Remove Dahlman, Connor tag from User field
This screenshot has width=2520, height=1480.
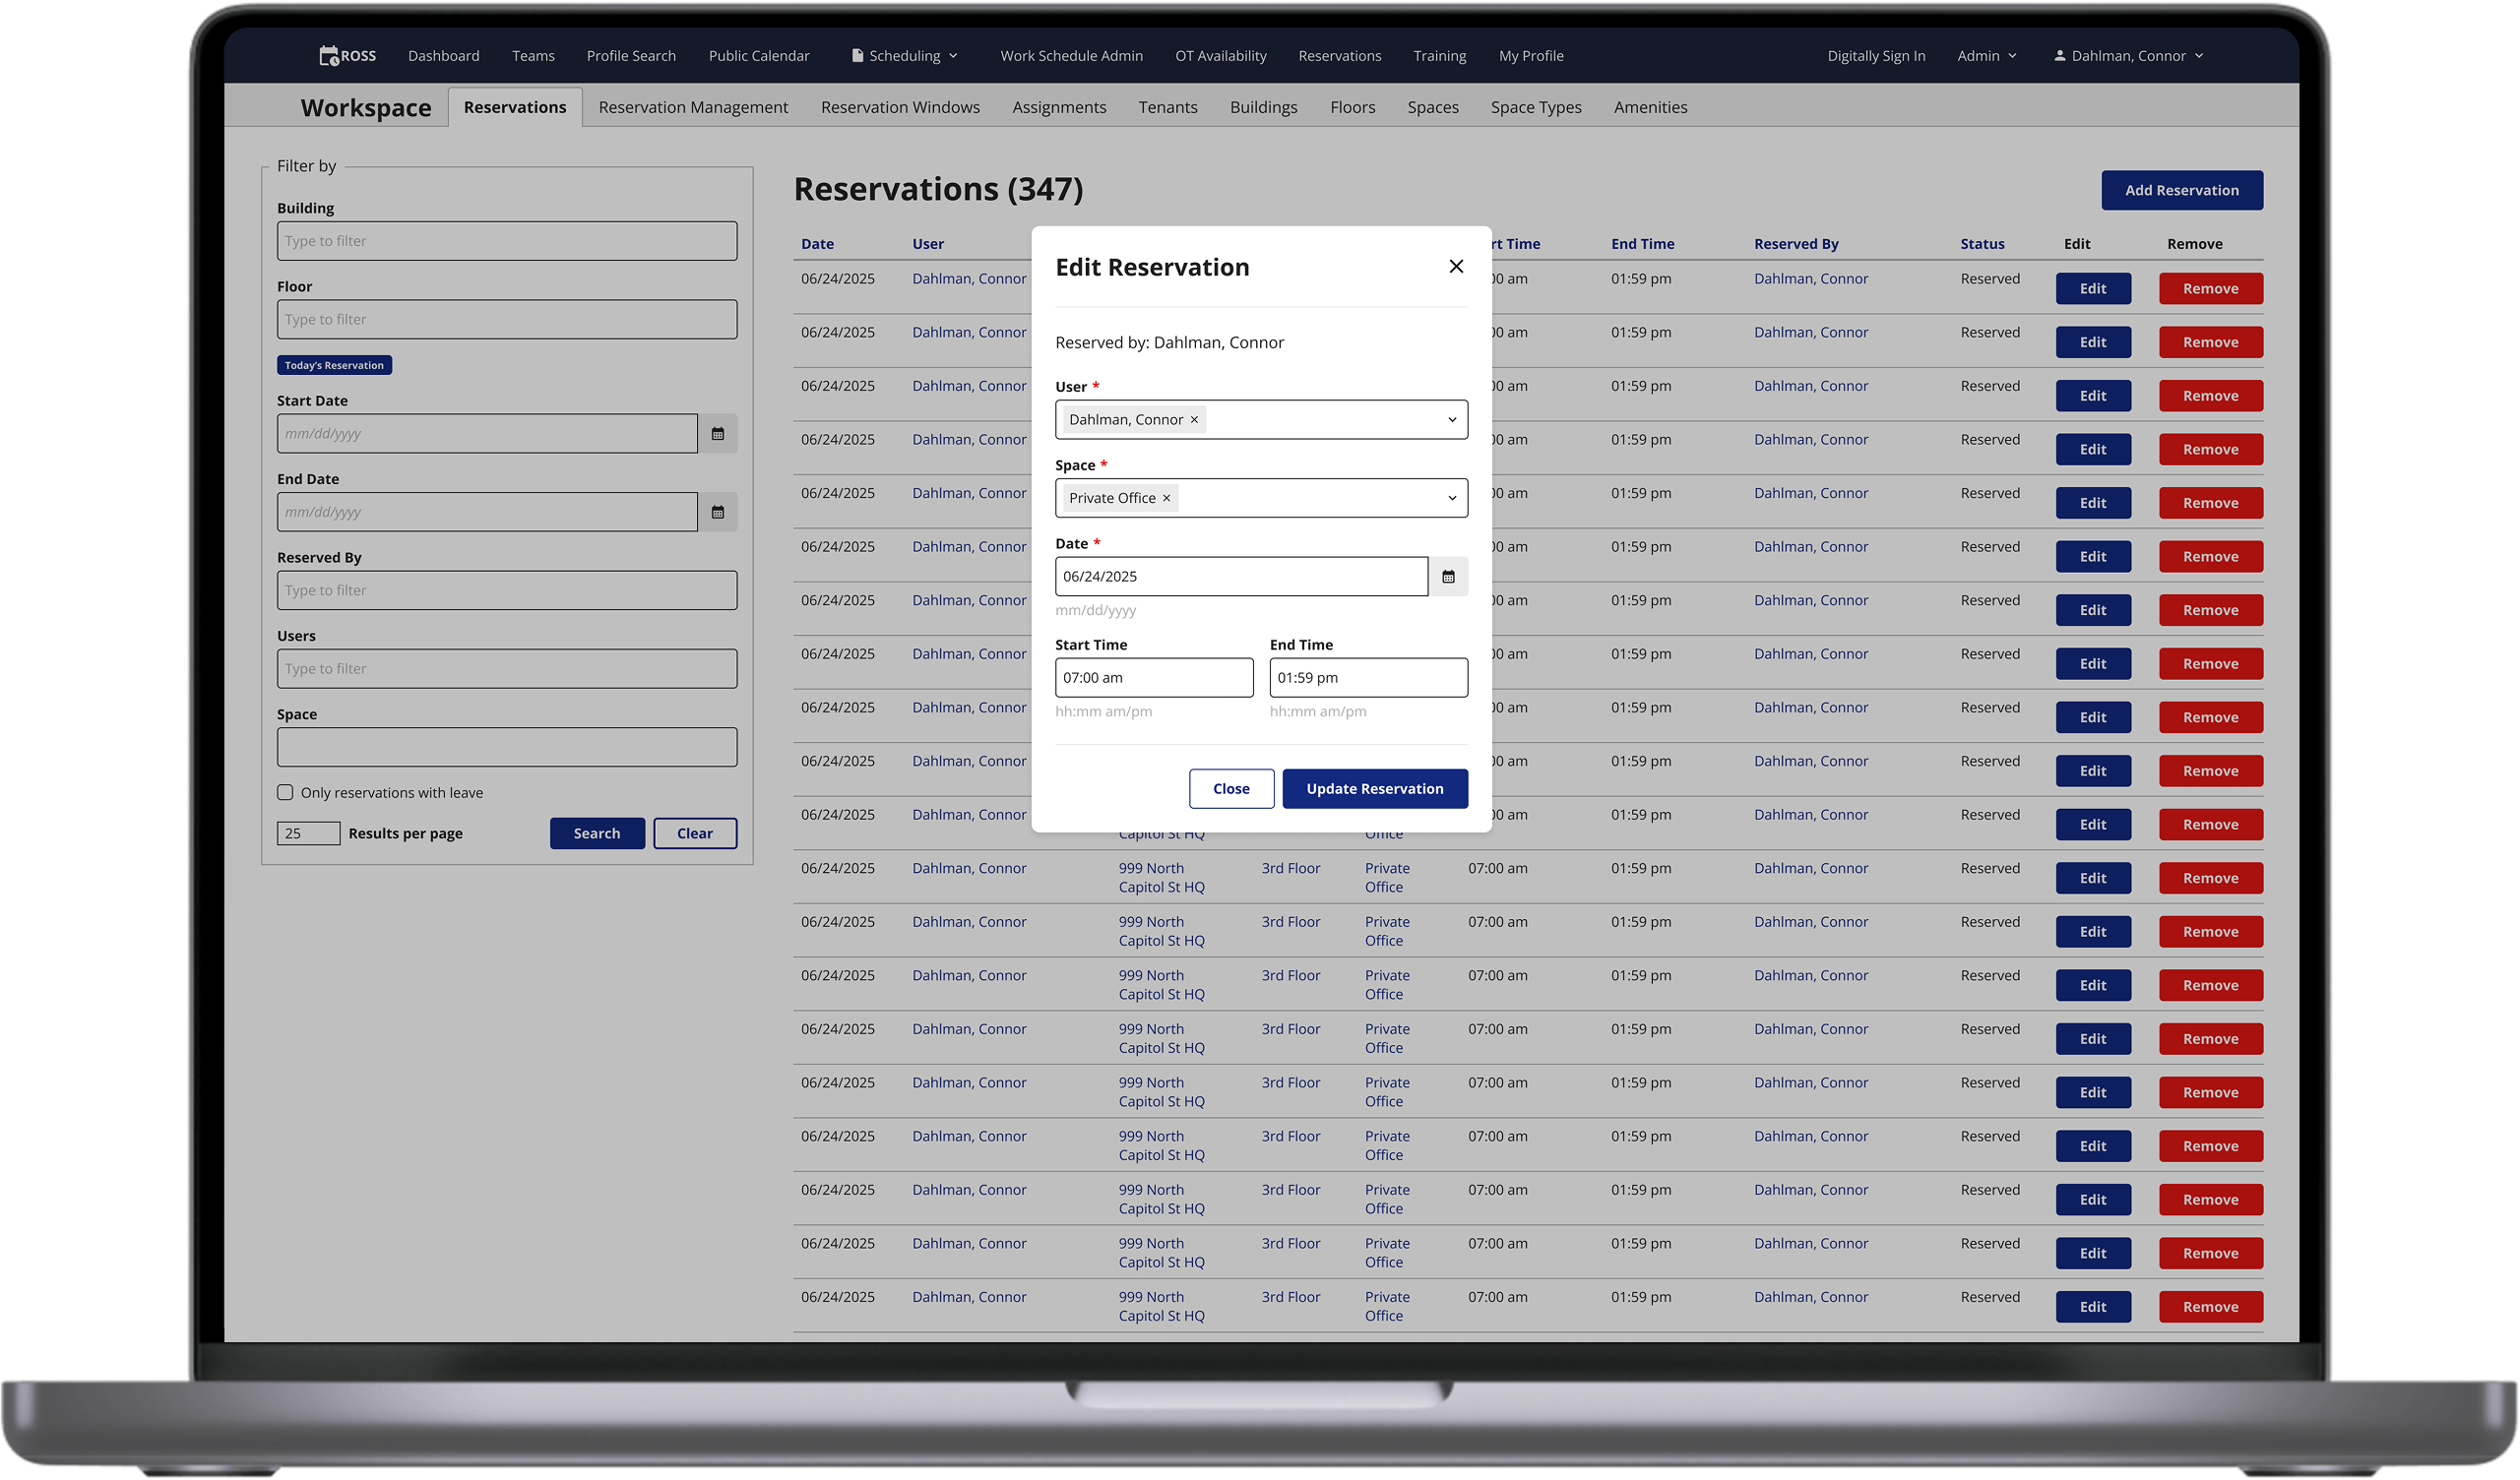tap(1194, 420)
